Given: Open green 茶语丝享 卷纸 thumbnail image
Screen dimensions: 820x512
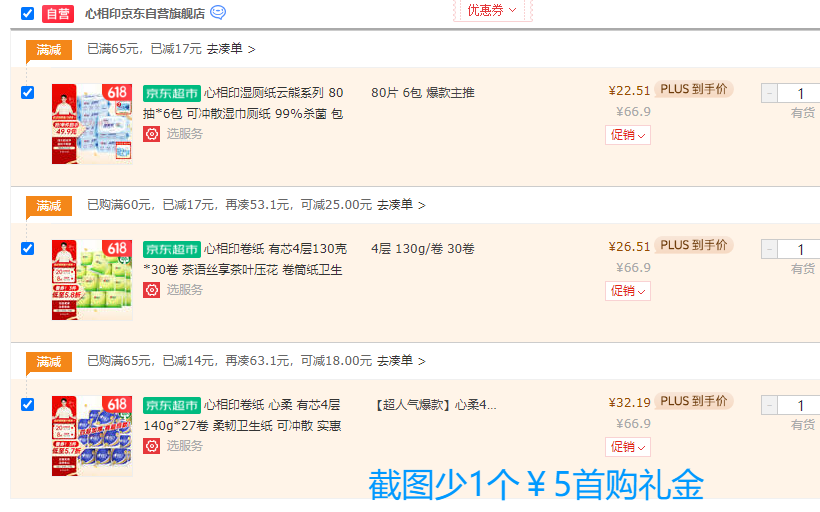Looking at the screenshot, I should click(x=92, y=280).
